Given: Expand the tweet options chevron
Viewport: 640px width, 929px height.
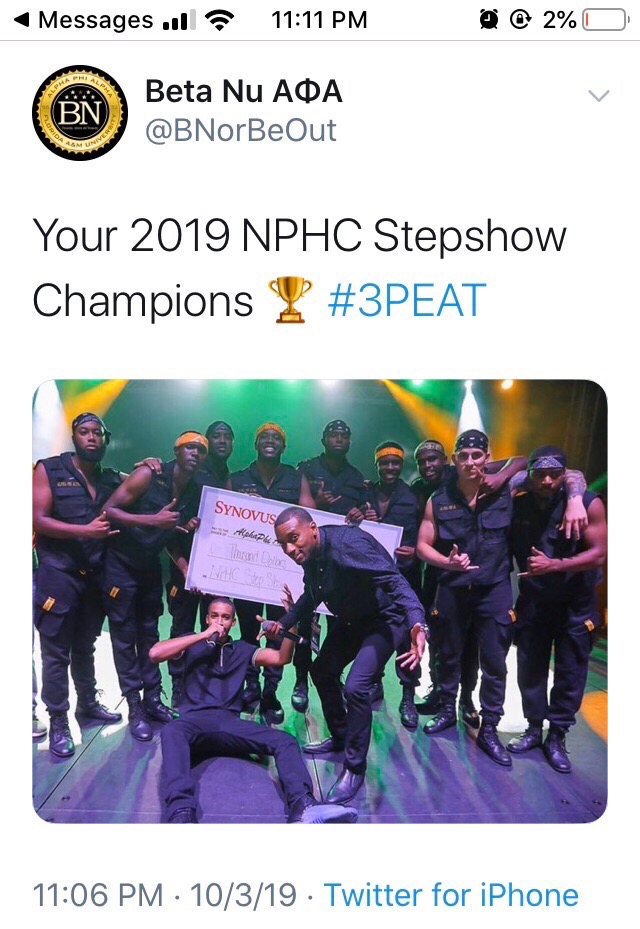Looking at the screenshot, I should (x=598, y=96).
